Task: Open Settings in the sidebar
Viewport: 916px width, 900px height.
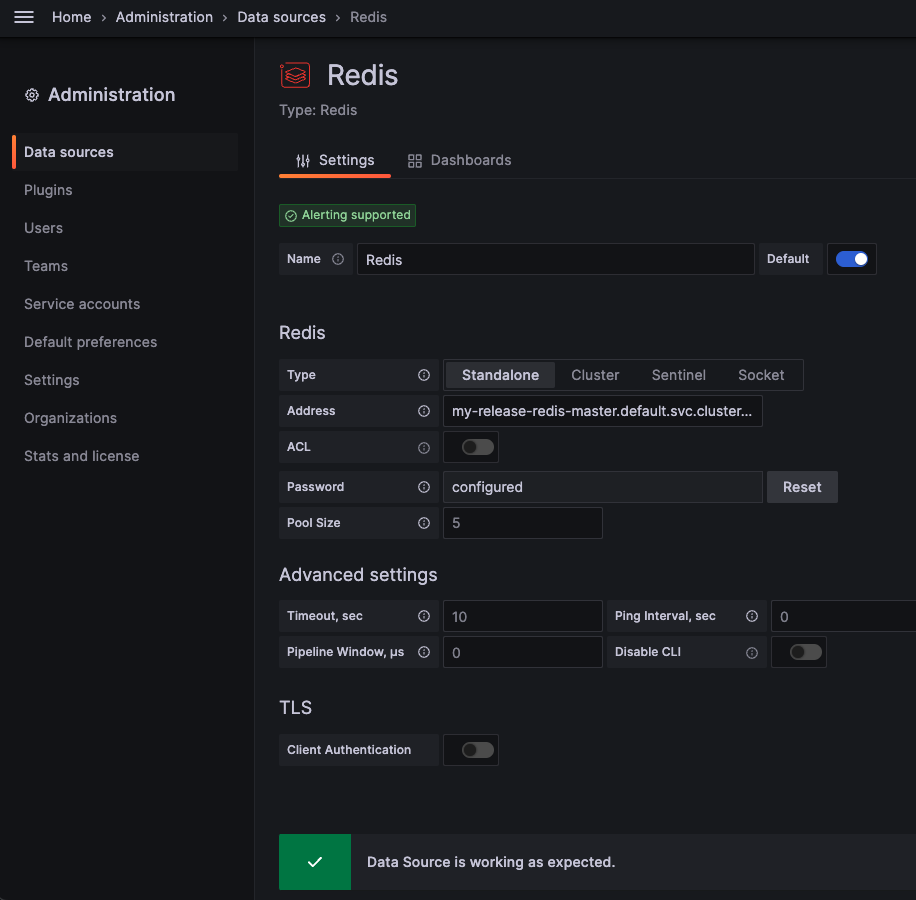Action: tap(51, 380)
